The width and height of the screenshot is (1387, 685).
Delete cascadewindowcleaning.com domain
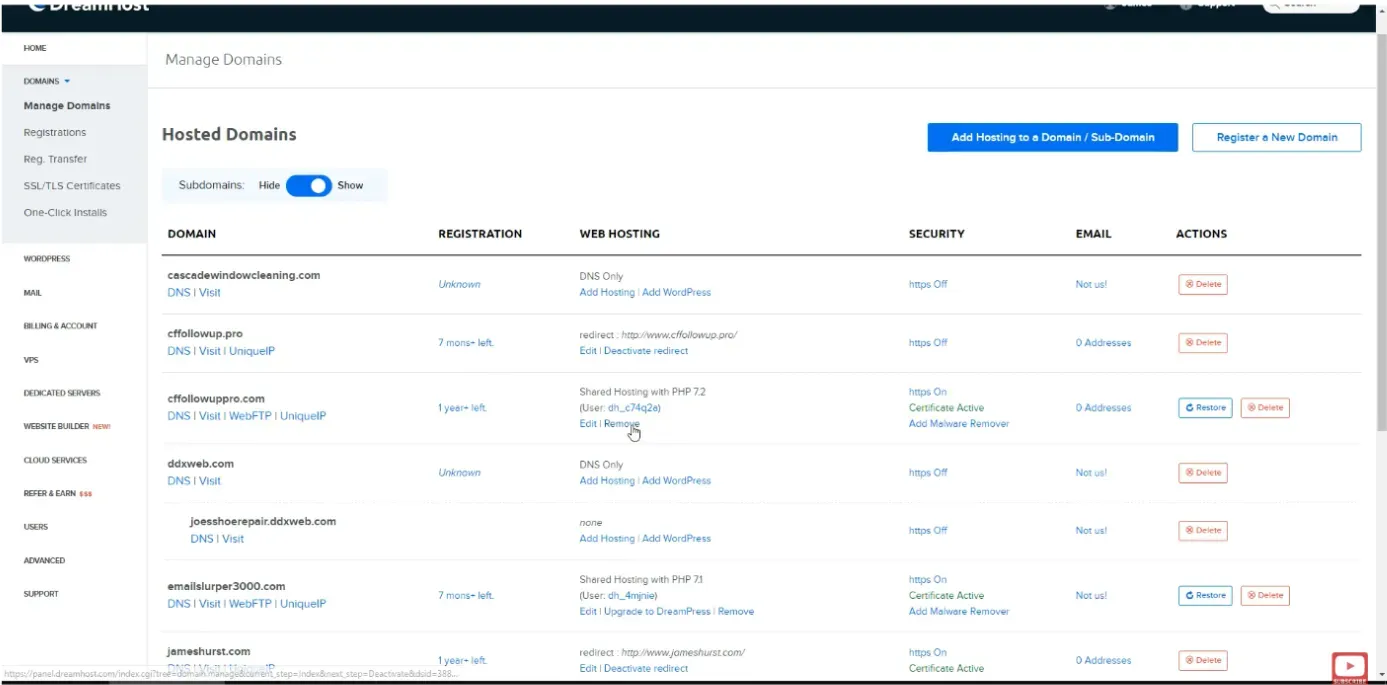[x=1203, y=285]
